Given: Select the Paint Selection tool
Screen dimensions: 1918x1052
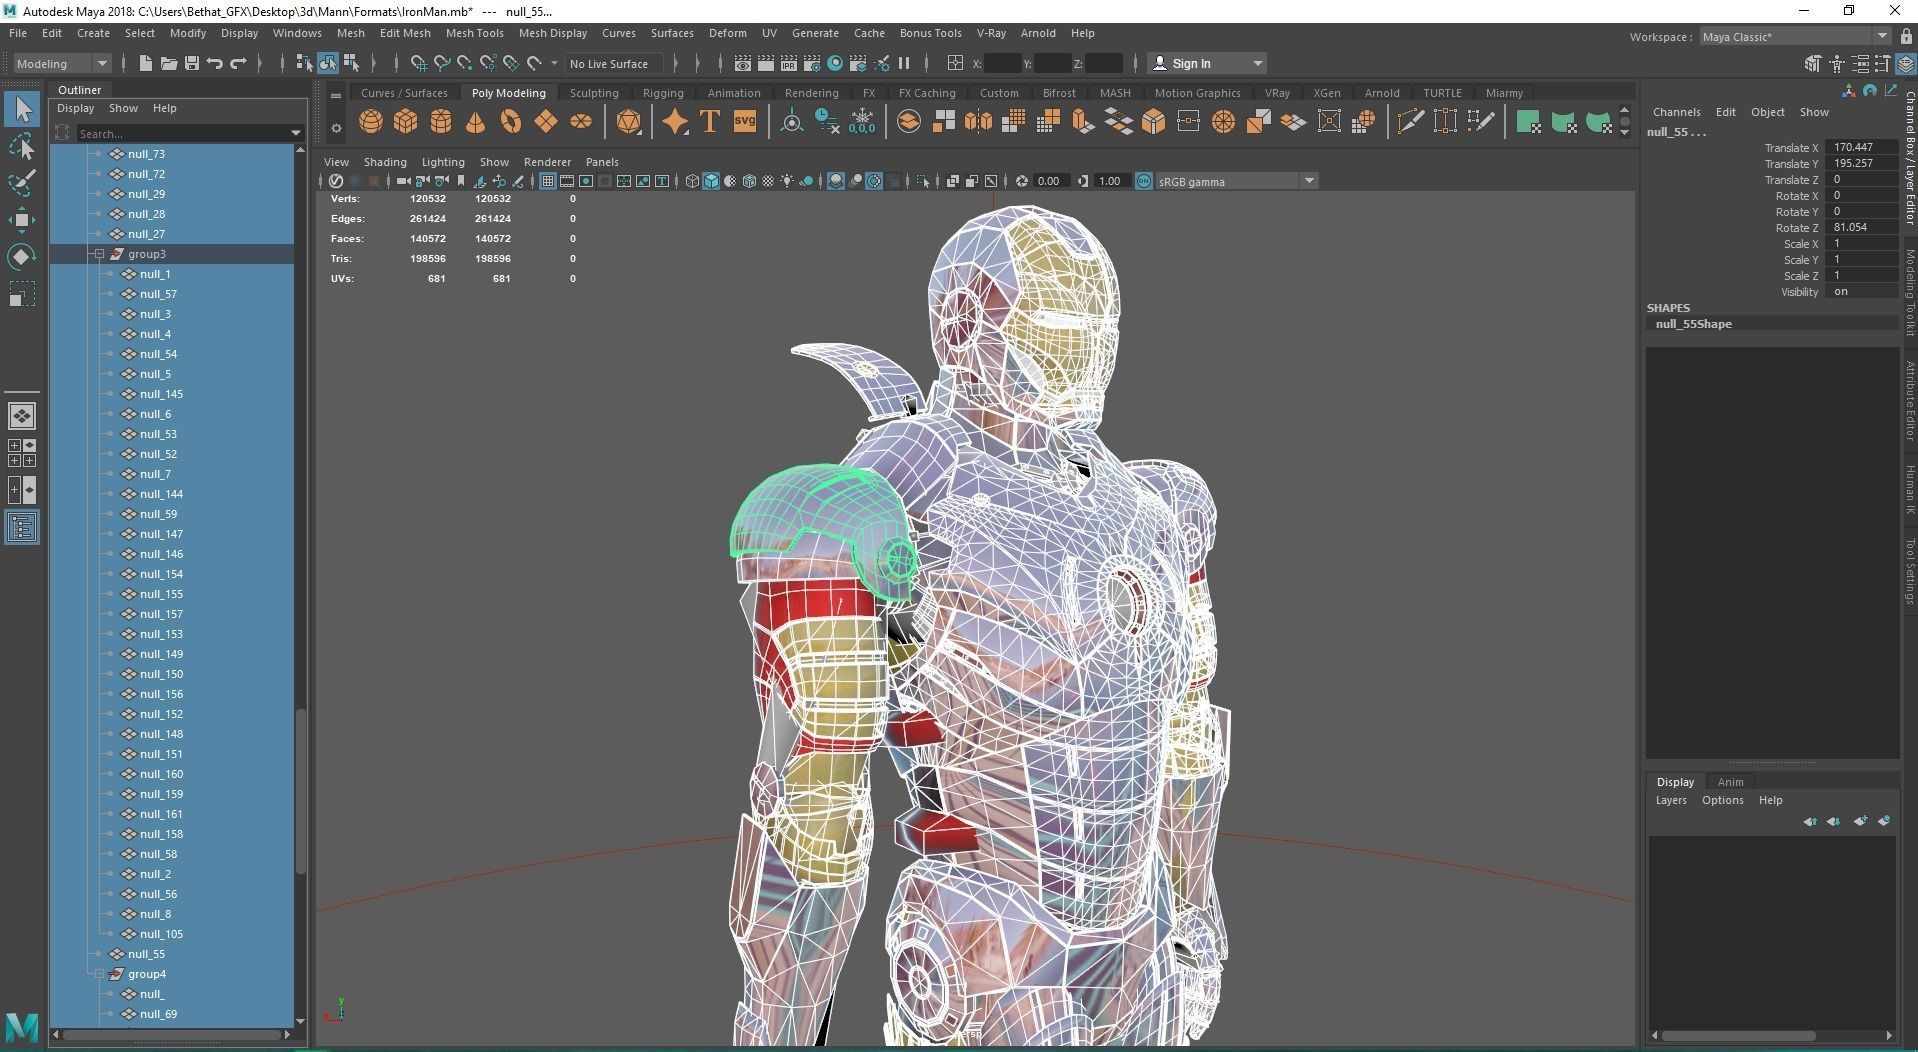Looking at the screenshot, I should pos(21,183).
